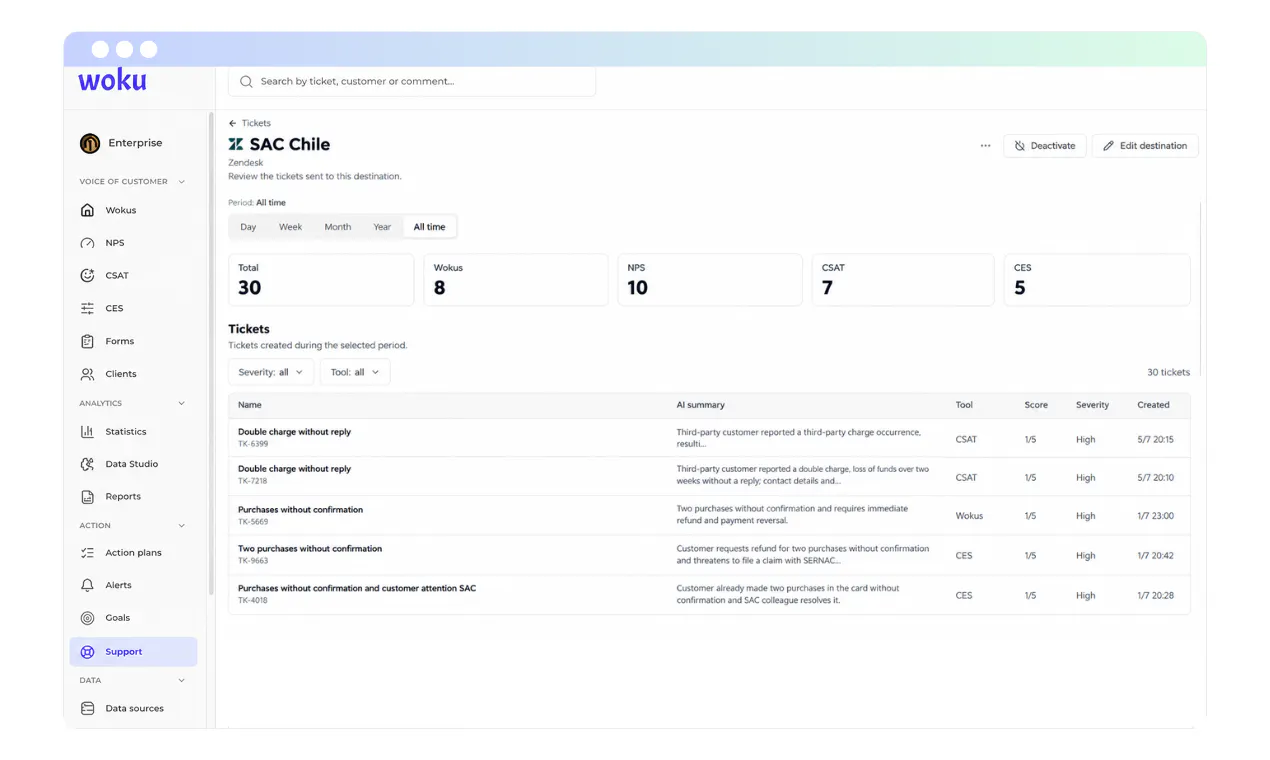Click the Name column header
Viewport: 1270px width, 760px height.
click(x=250, y=405)
